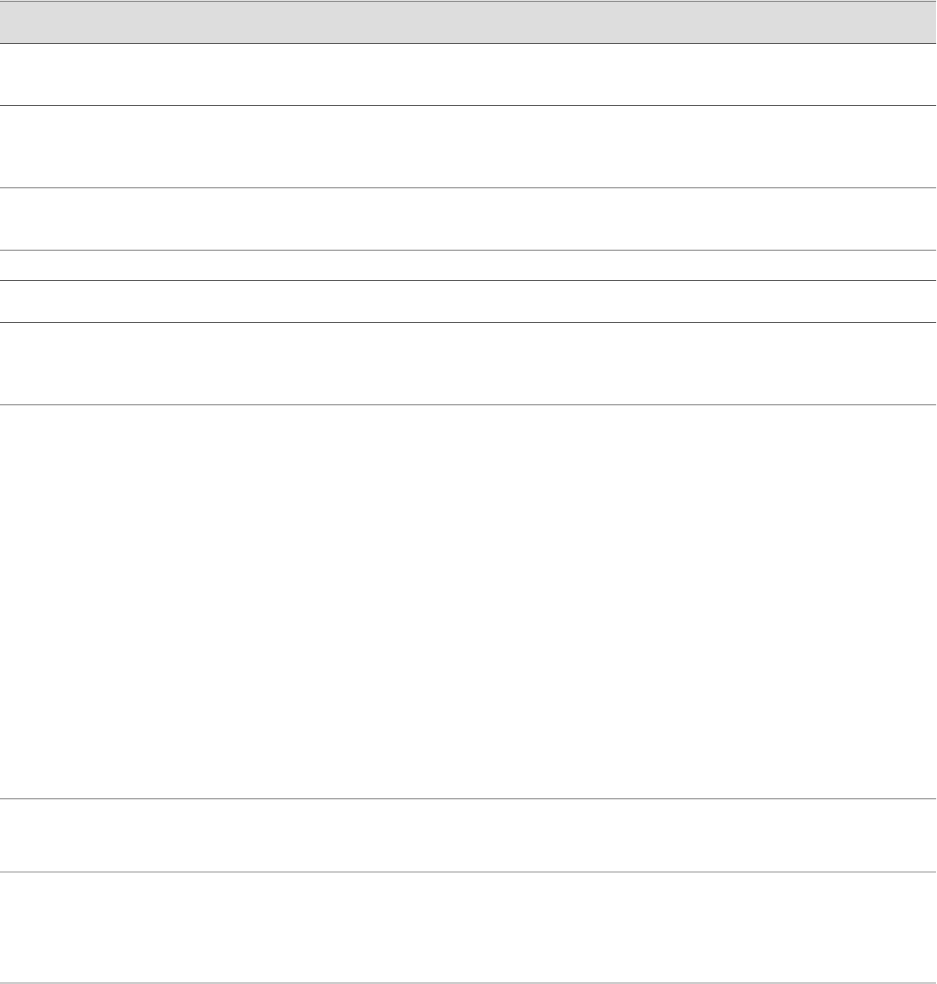Click the gray header bar at top
Viewport: 937px width, 984px height.
pos(468,23)
